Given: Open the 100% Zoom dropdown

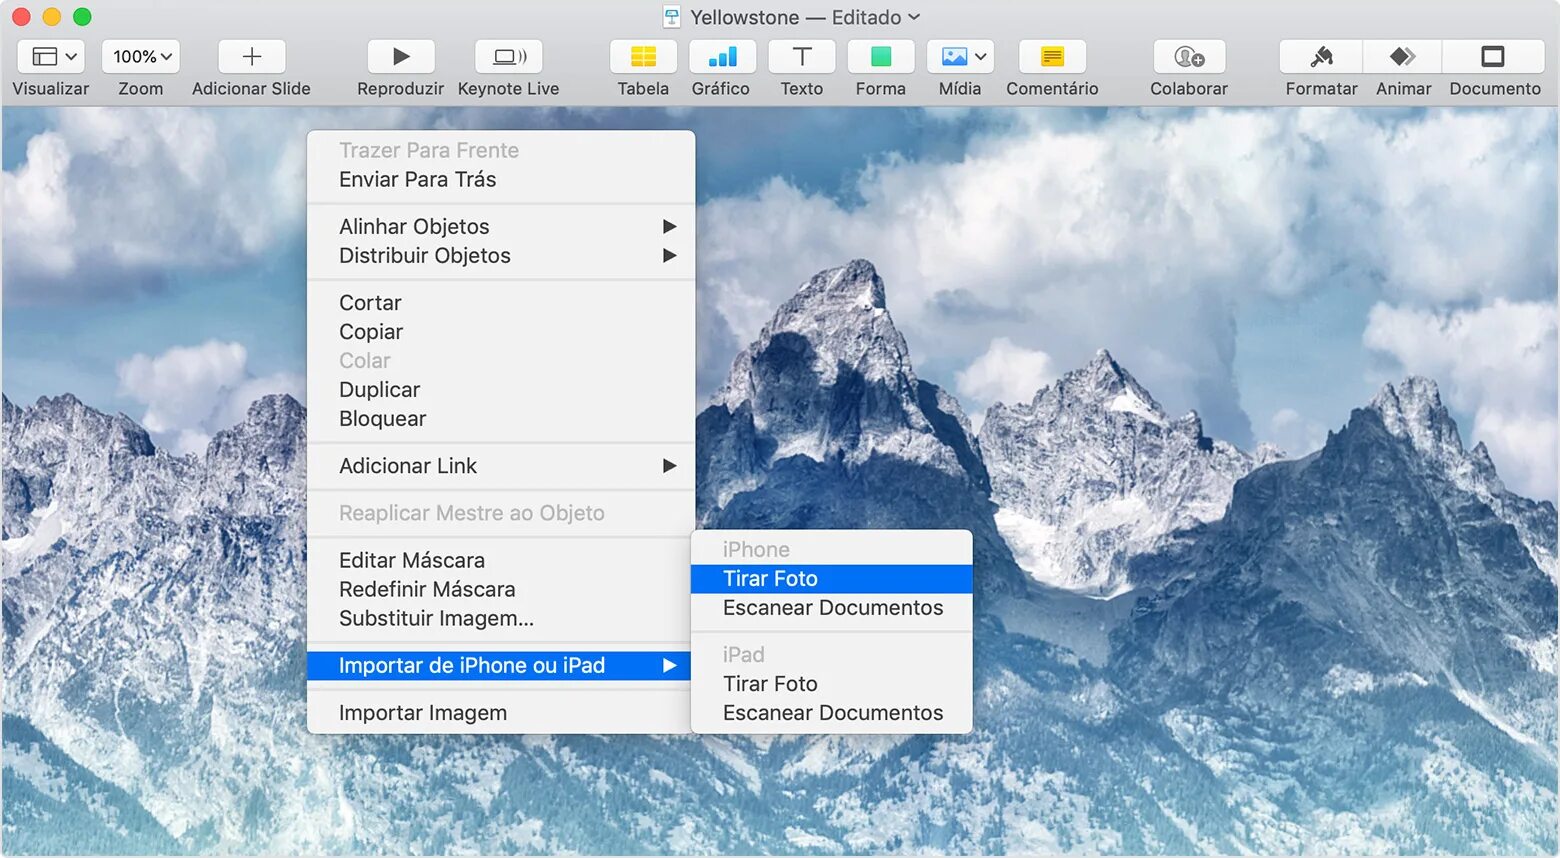Looking at the screenshot, I should 141,57.
